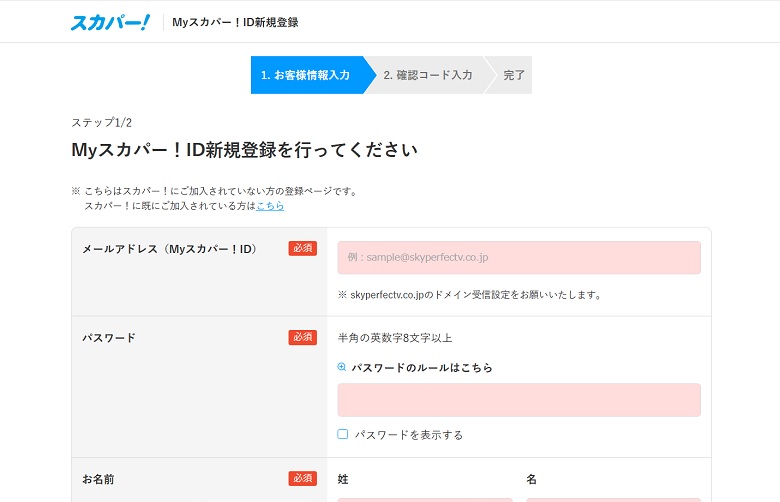Click the 半角の英数字8文字以上 hint text
The height and width of the screenshot is (502, 780).
(395, 338)
